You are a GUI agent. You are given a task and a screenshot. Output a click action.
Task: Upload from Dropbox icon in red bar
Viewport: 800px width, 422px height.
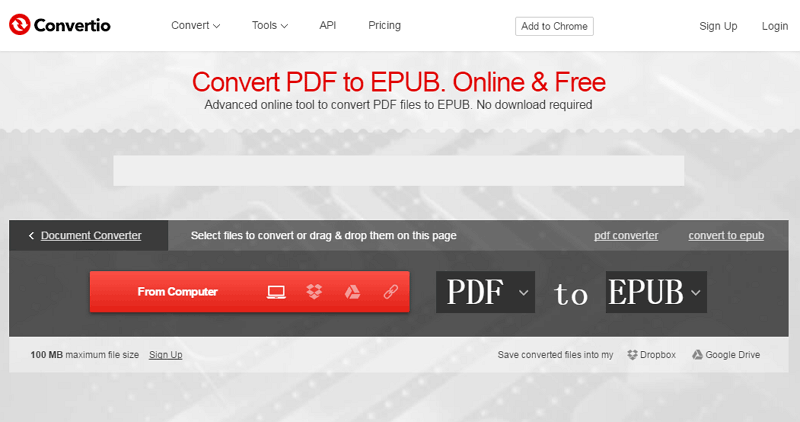click(314, 291)
